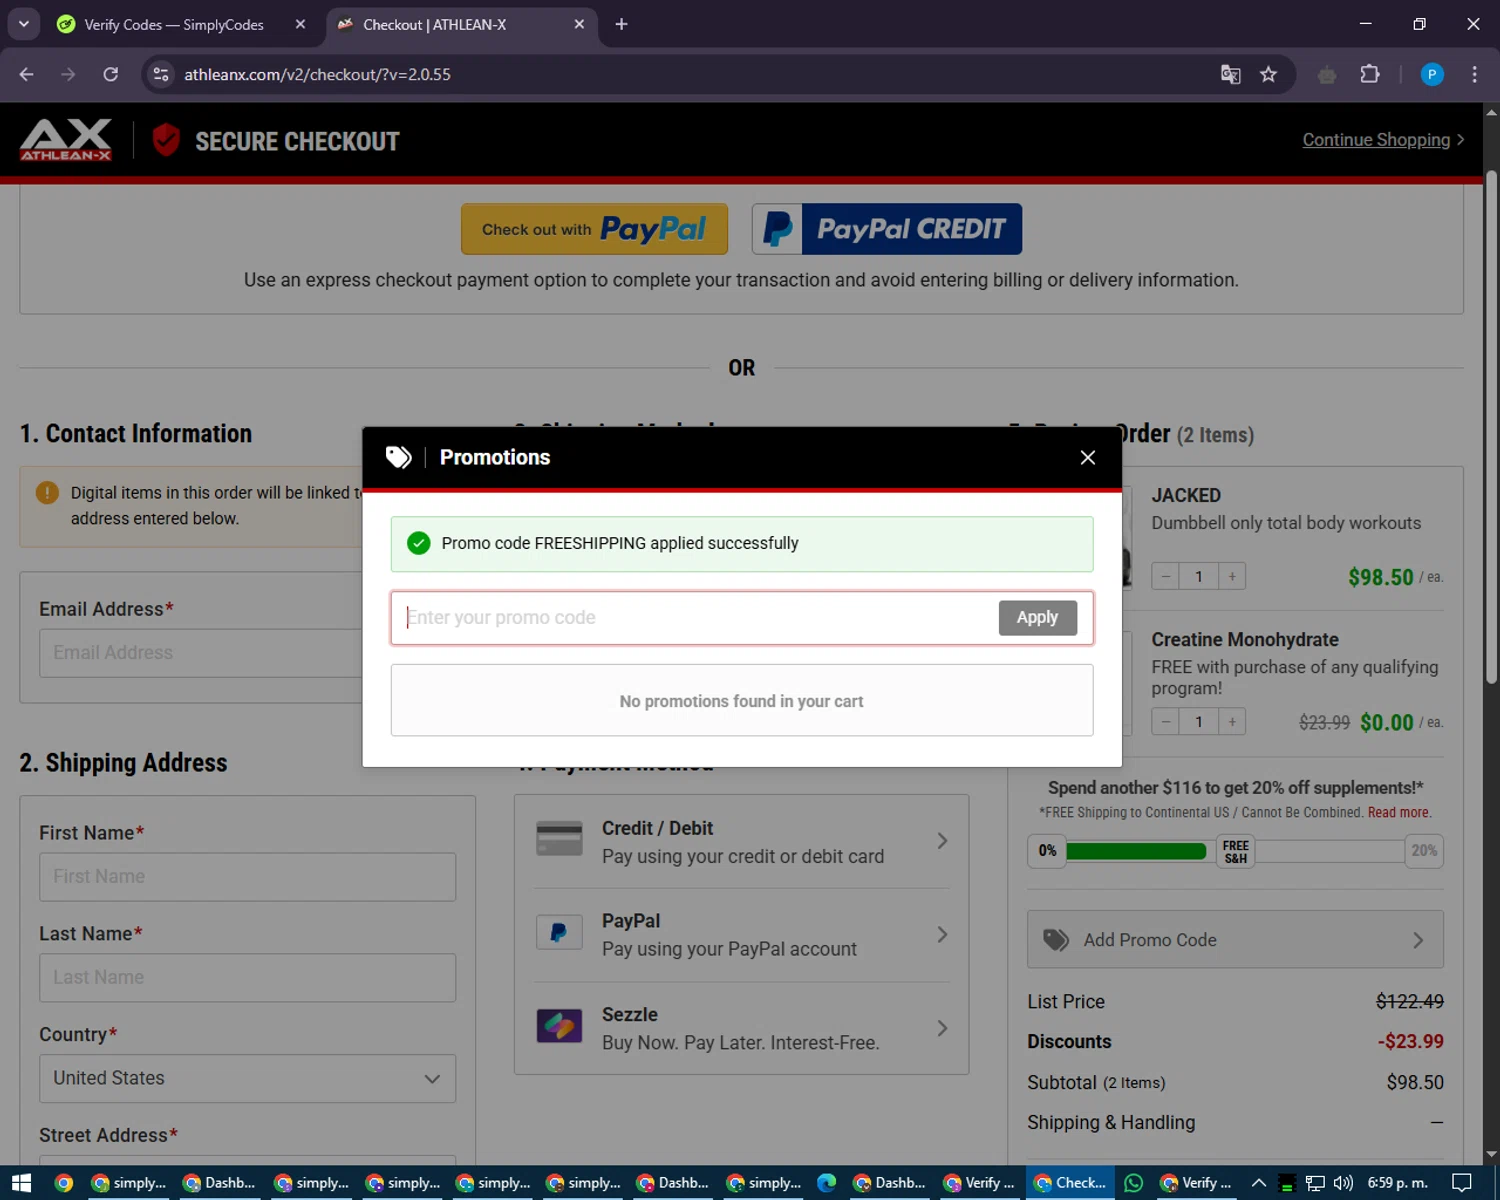The width and height of the screenshot is (1500, 1200).
Task: Open a new browser tab
Action: click(x=621, y=24)
